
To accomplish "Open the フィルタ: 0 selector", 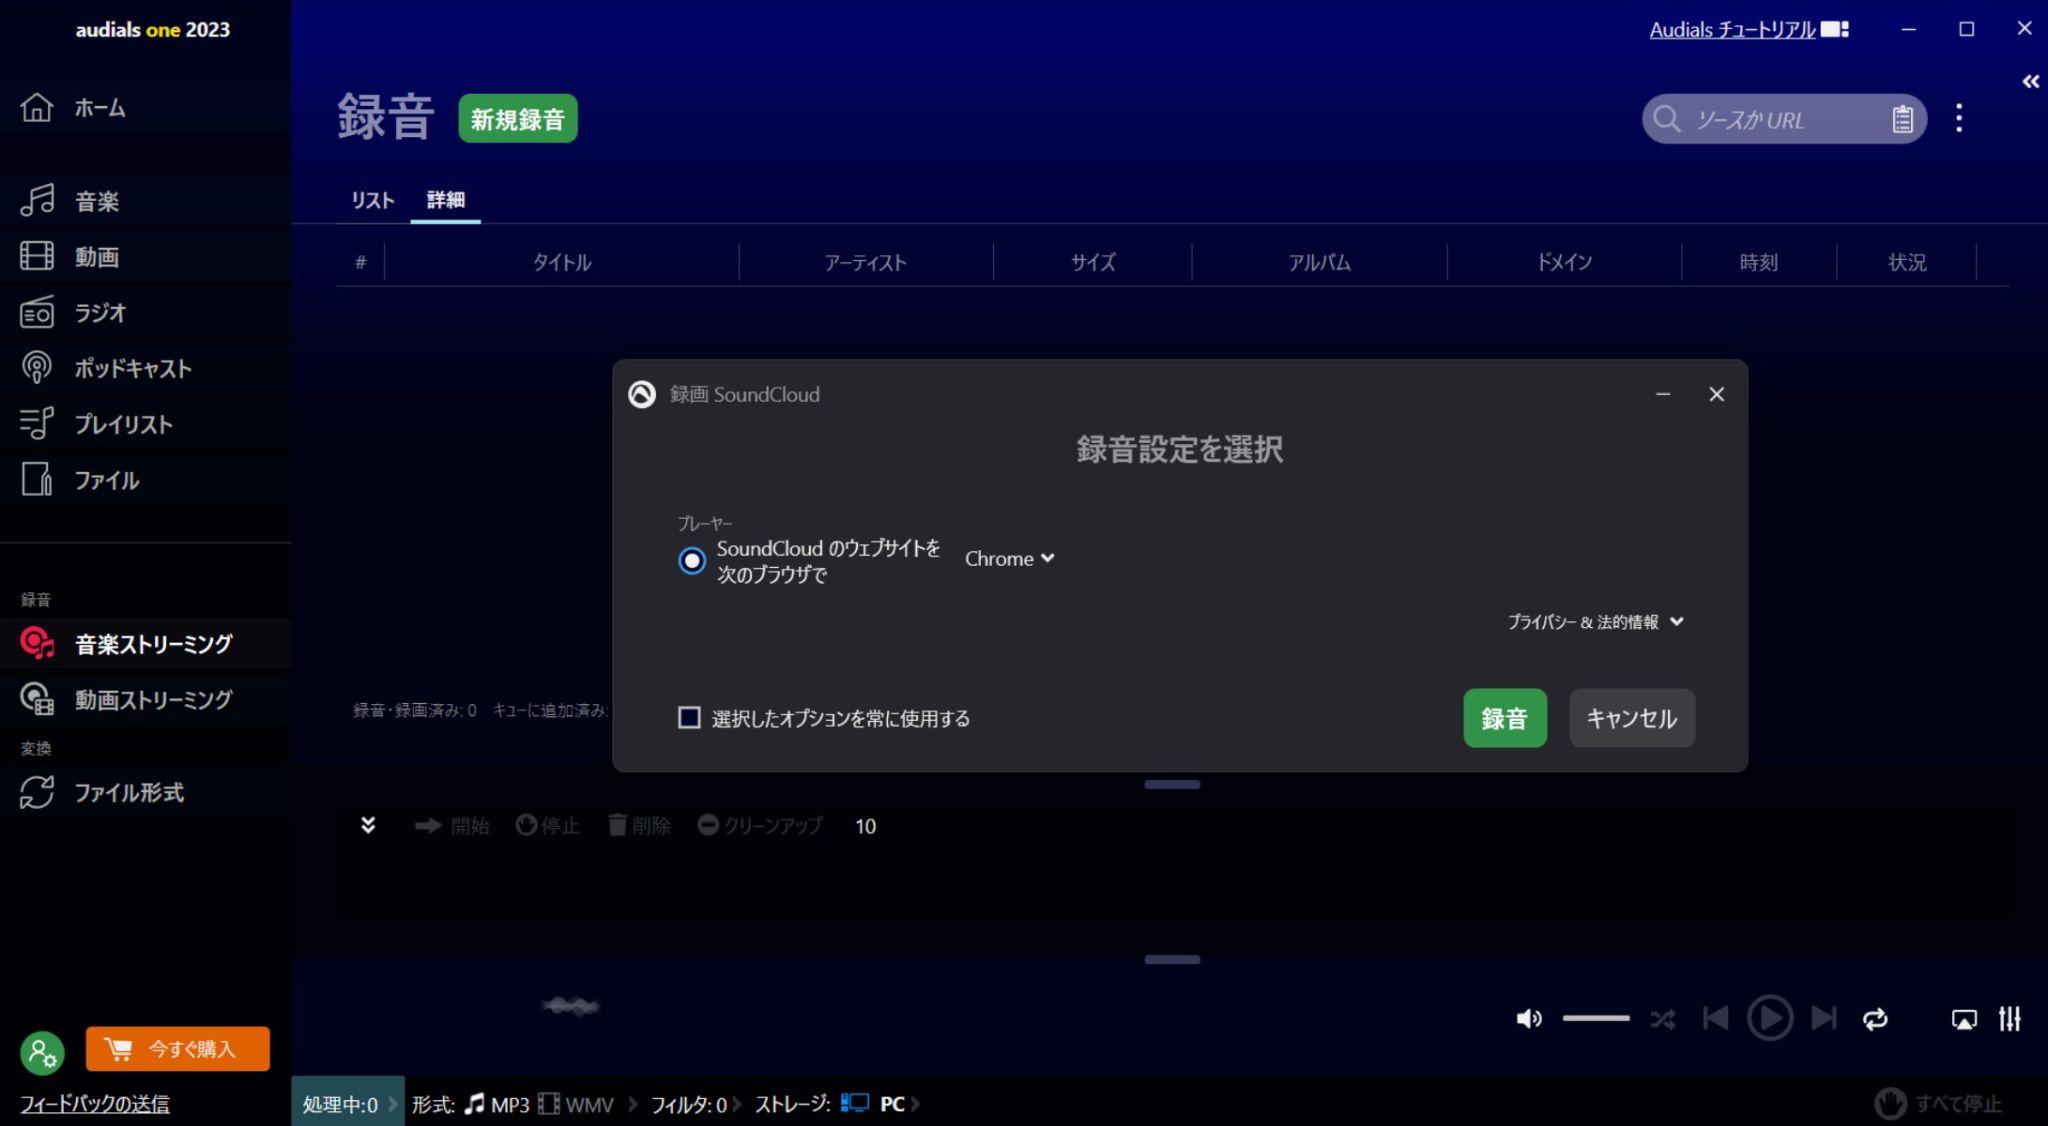I will point(689,1104).
